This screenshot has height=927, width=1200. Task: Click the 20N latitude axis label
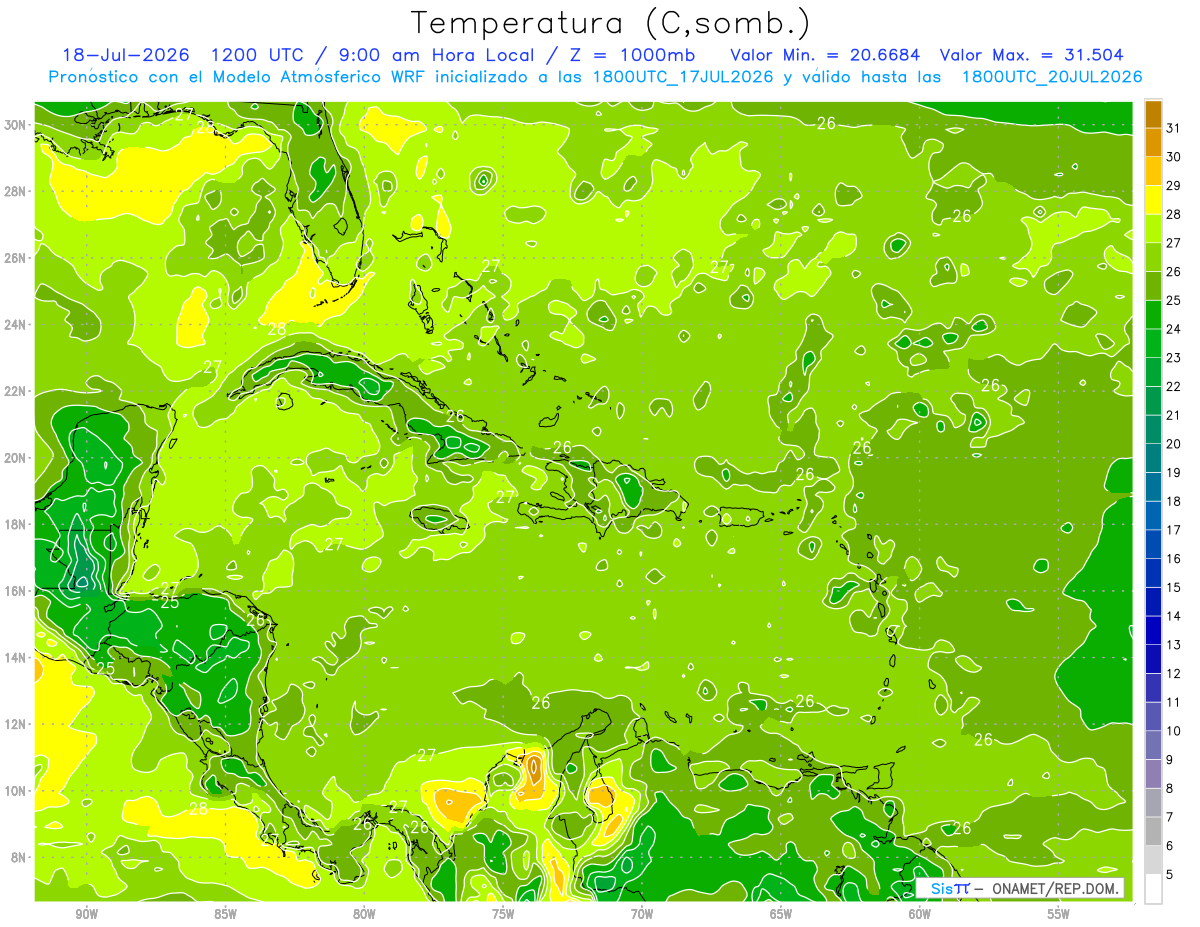(x=15, y=458)
